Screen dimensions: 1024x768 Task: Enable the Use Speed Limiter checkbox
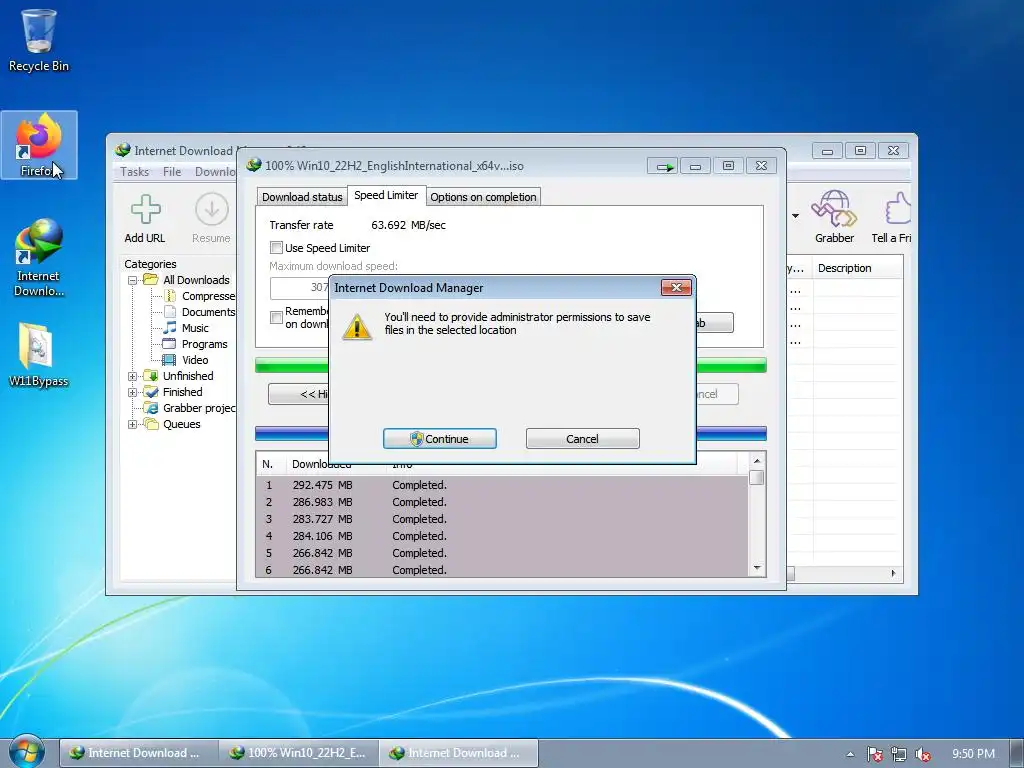pos(276,248)
